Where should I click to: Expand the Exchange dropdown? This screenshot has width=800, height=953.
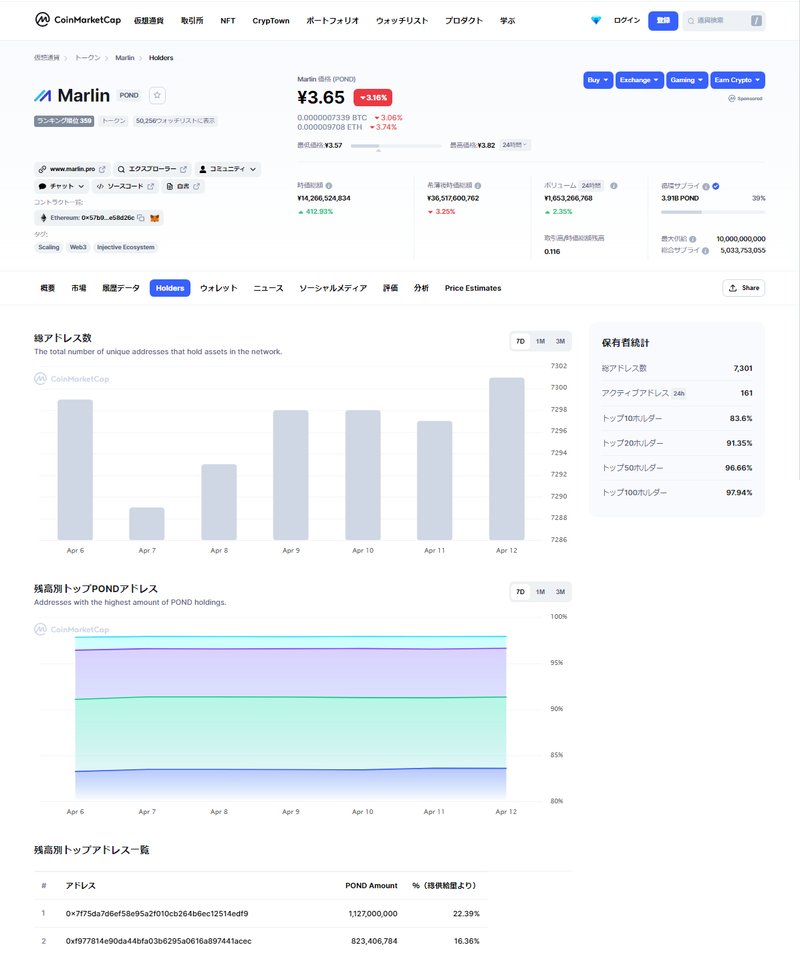[639, 80]
